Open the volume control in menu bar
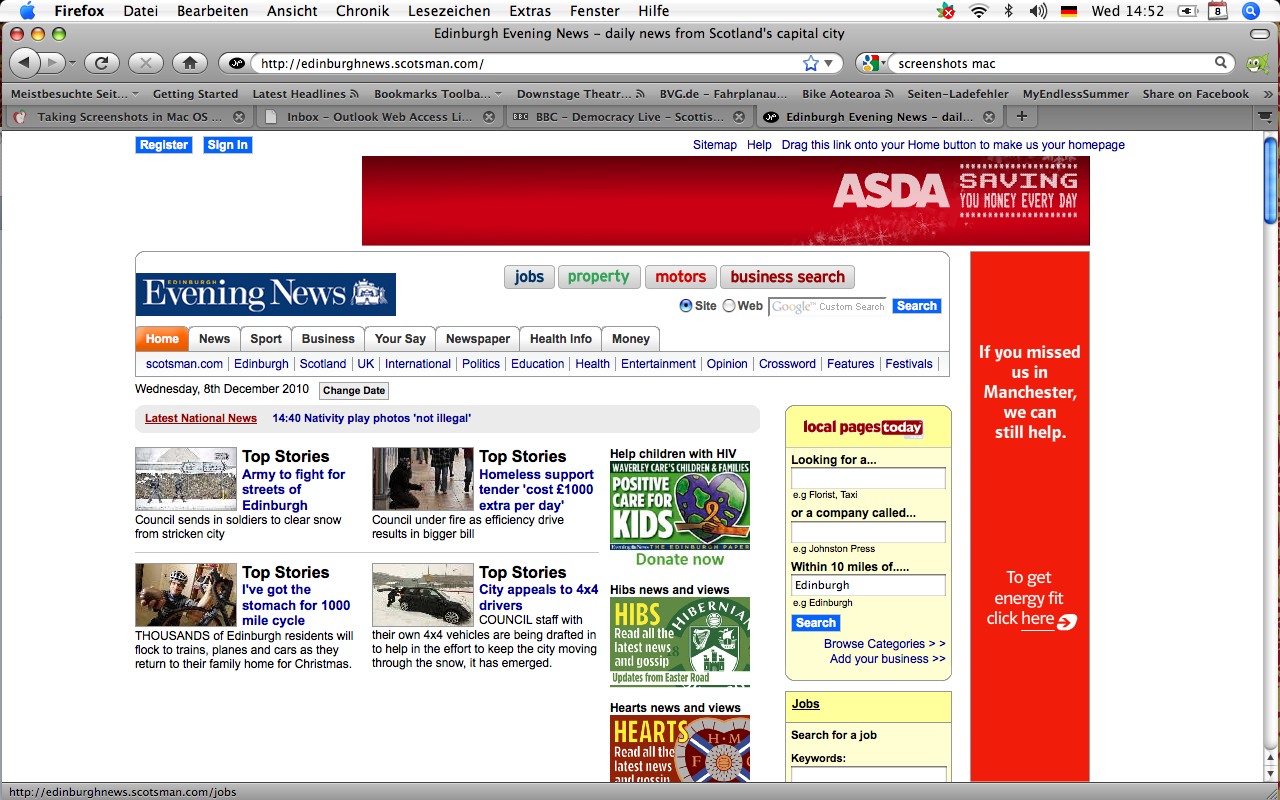 click(x=1038, y=11)
